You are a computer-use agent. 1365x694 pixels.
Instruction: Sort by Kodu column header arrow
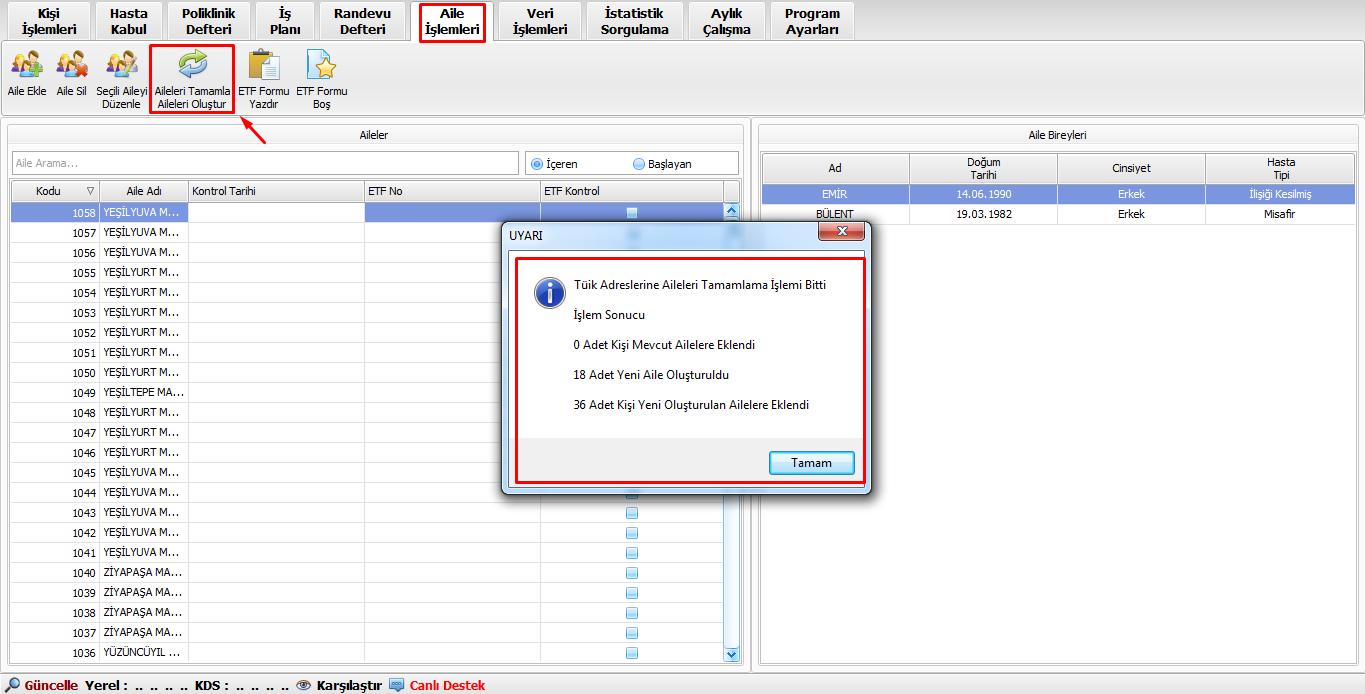(x=90, y=191)
